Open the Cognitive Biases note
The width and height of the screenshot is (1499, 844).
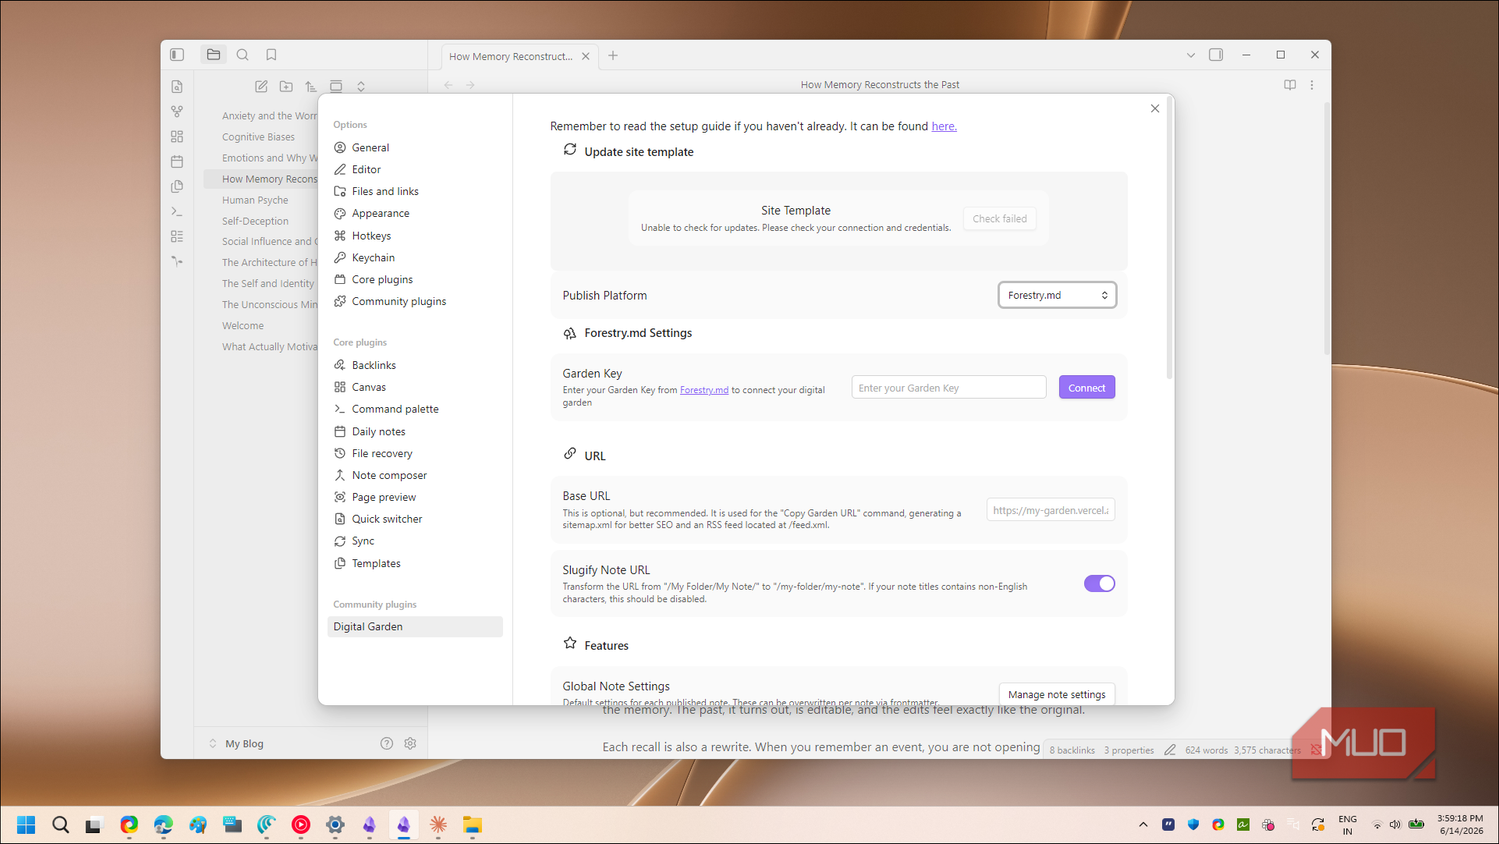258,137
